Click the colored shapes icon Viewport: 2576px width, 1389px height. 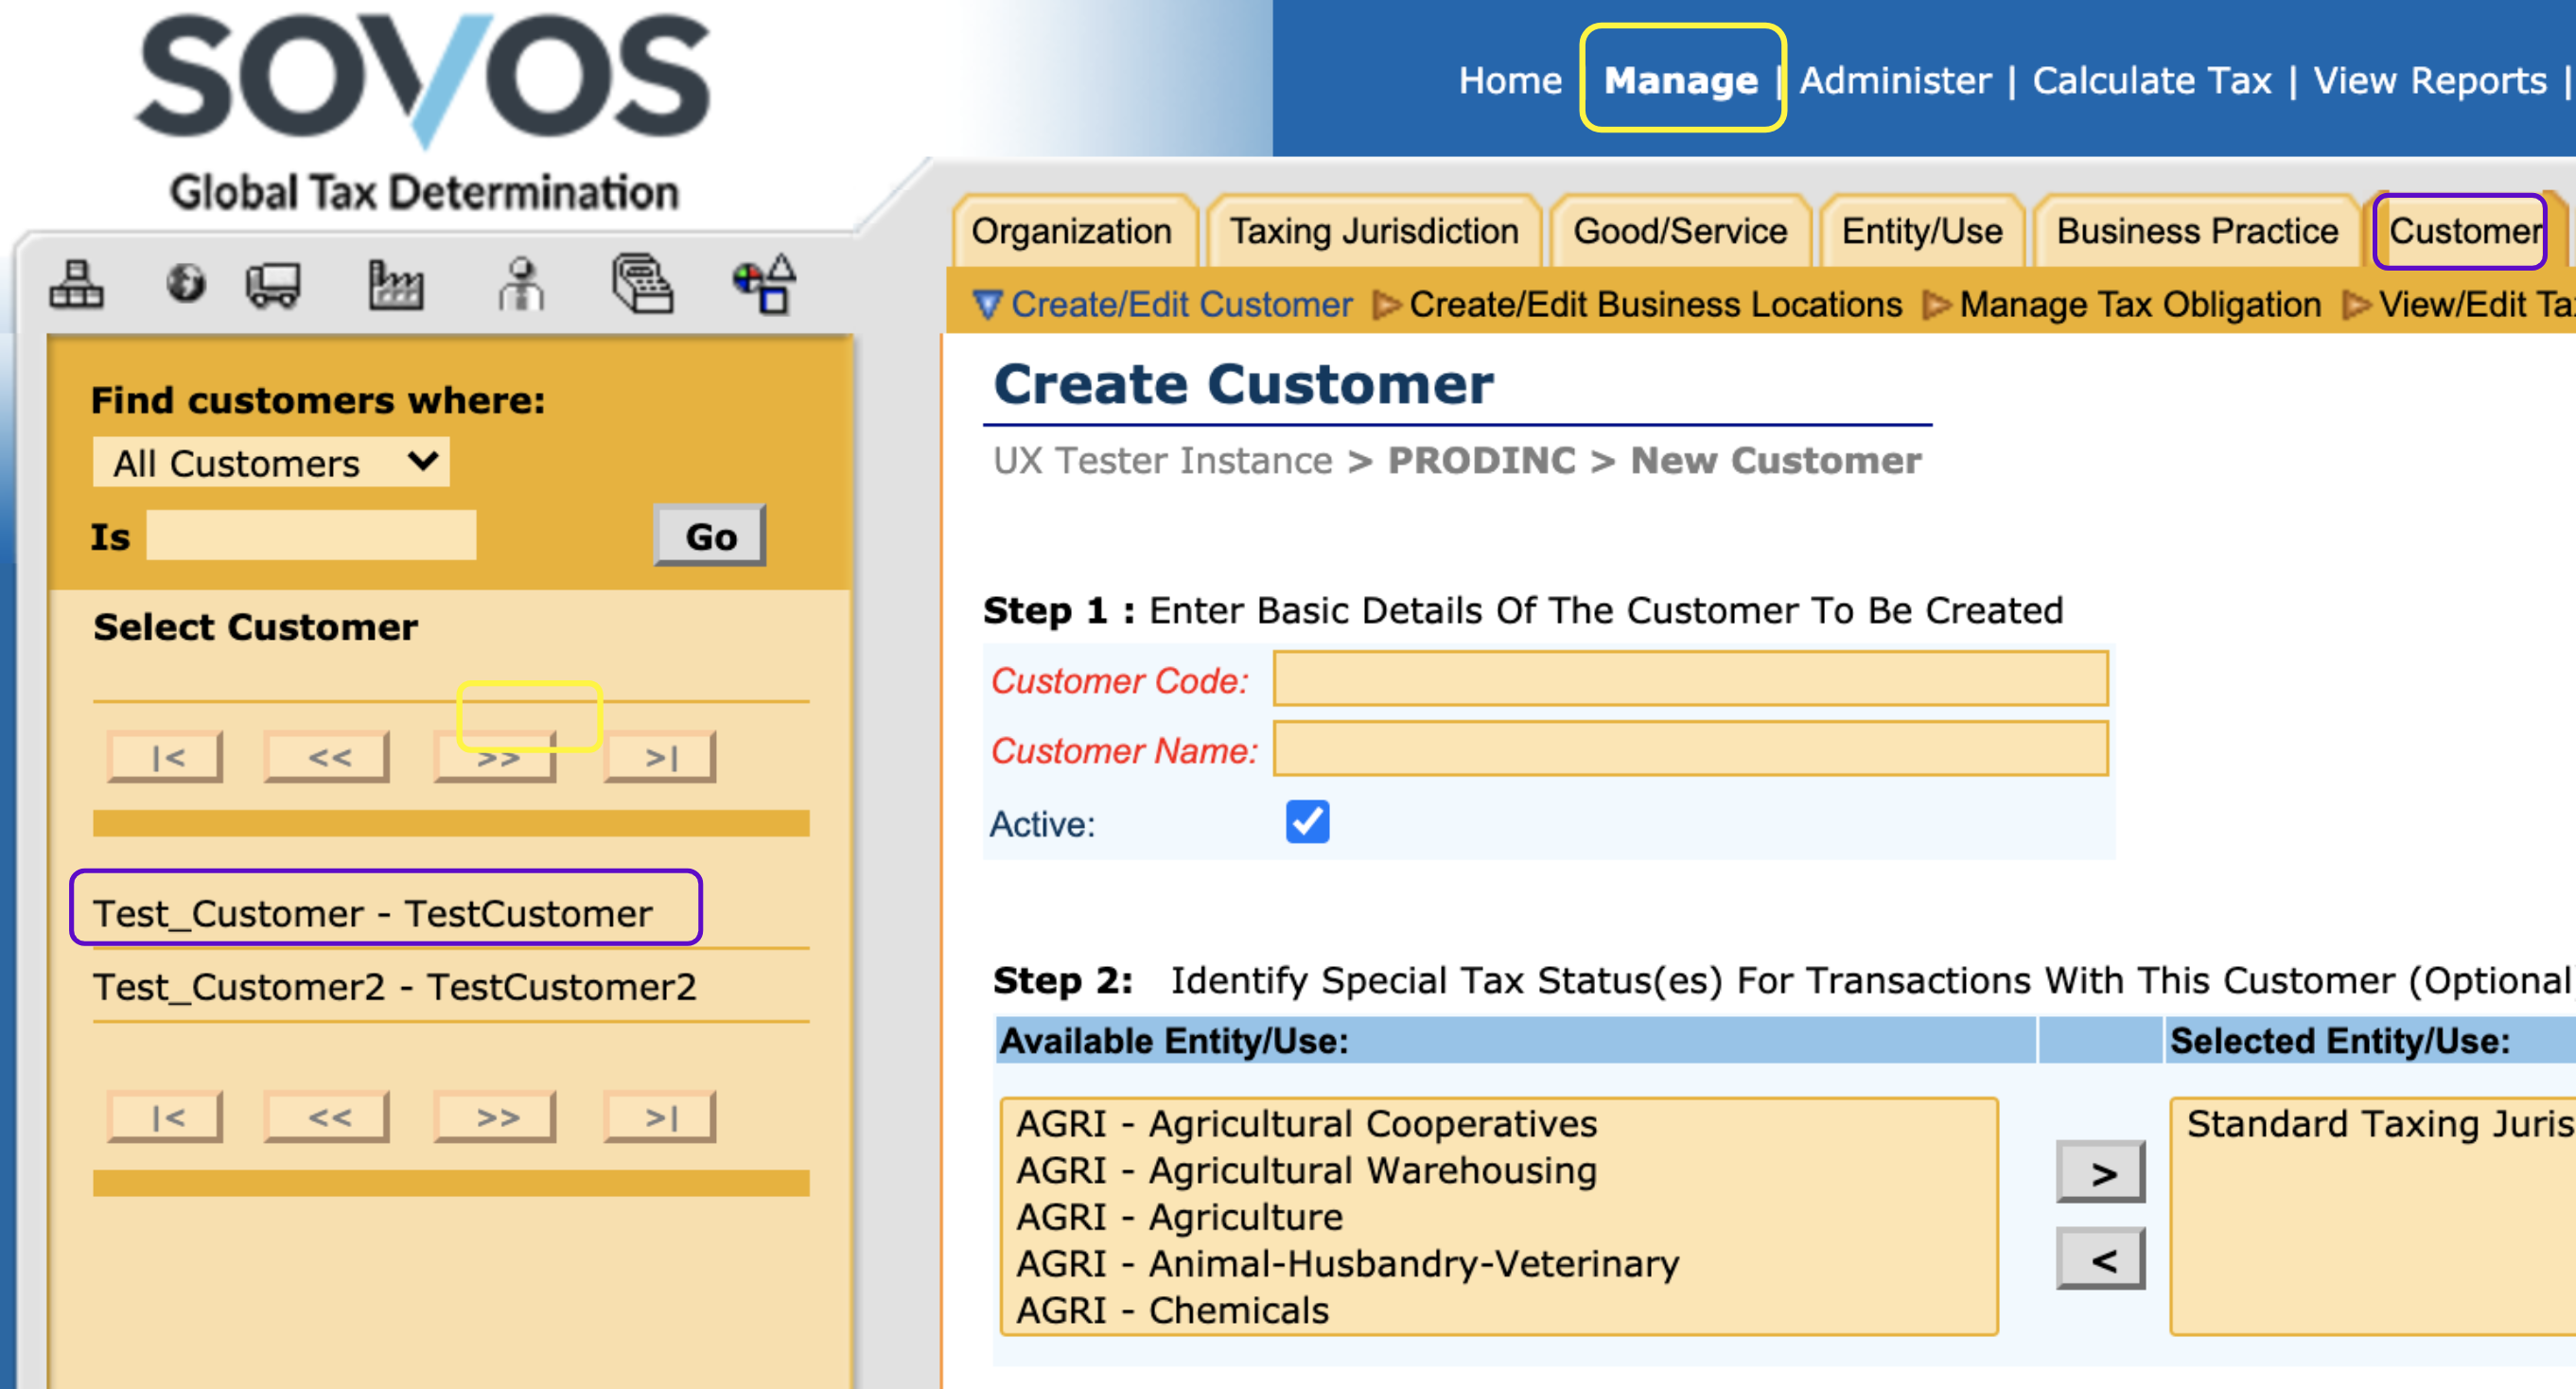pos(765,284)
